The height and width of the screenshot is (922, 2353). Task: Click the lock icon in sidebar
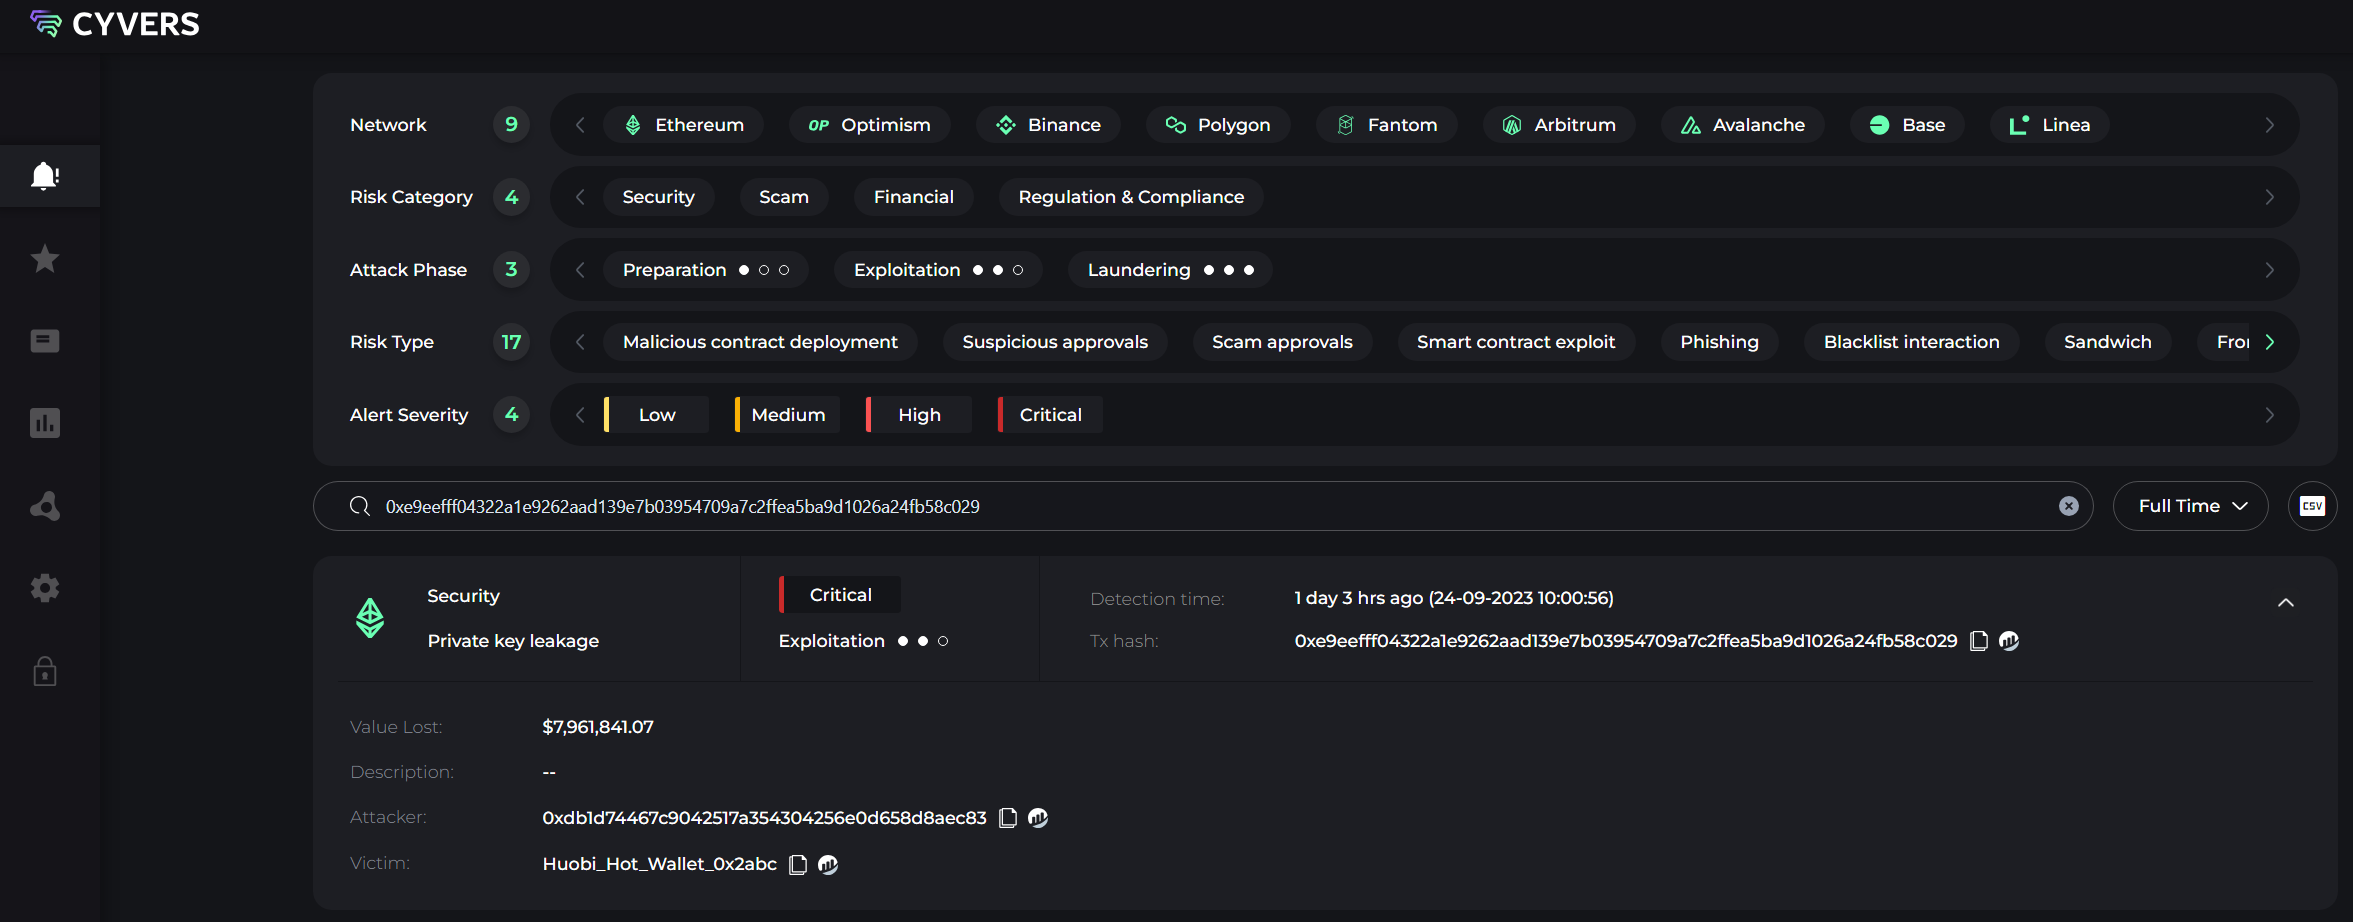[45, 671]
